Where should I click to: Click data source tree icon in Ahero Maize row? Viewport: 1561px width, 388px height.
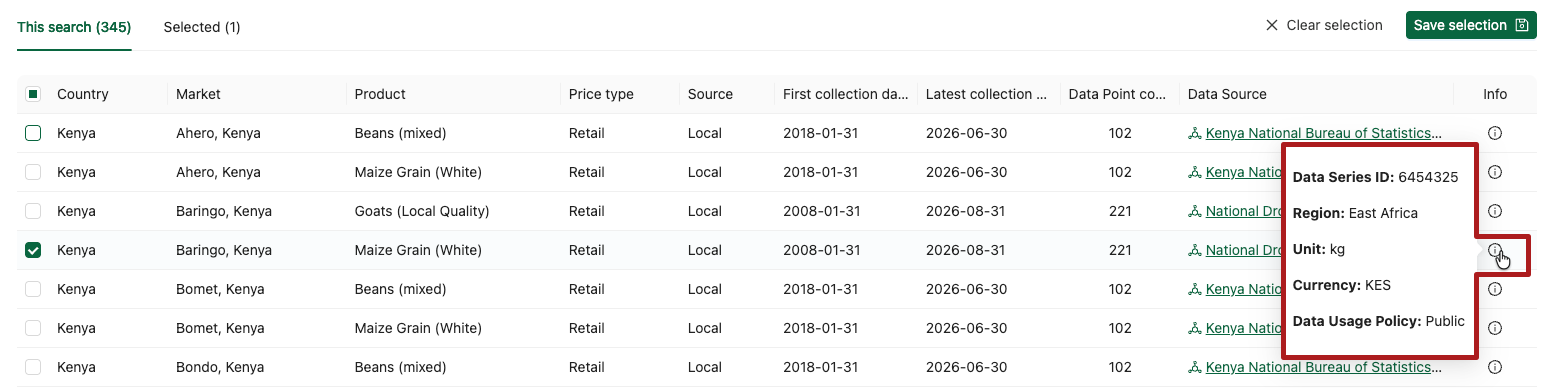tap(1194, 172)
